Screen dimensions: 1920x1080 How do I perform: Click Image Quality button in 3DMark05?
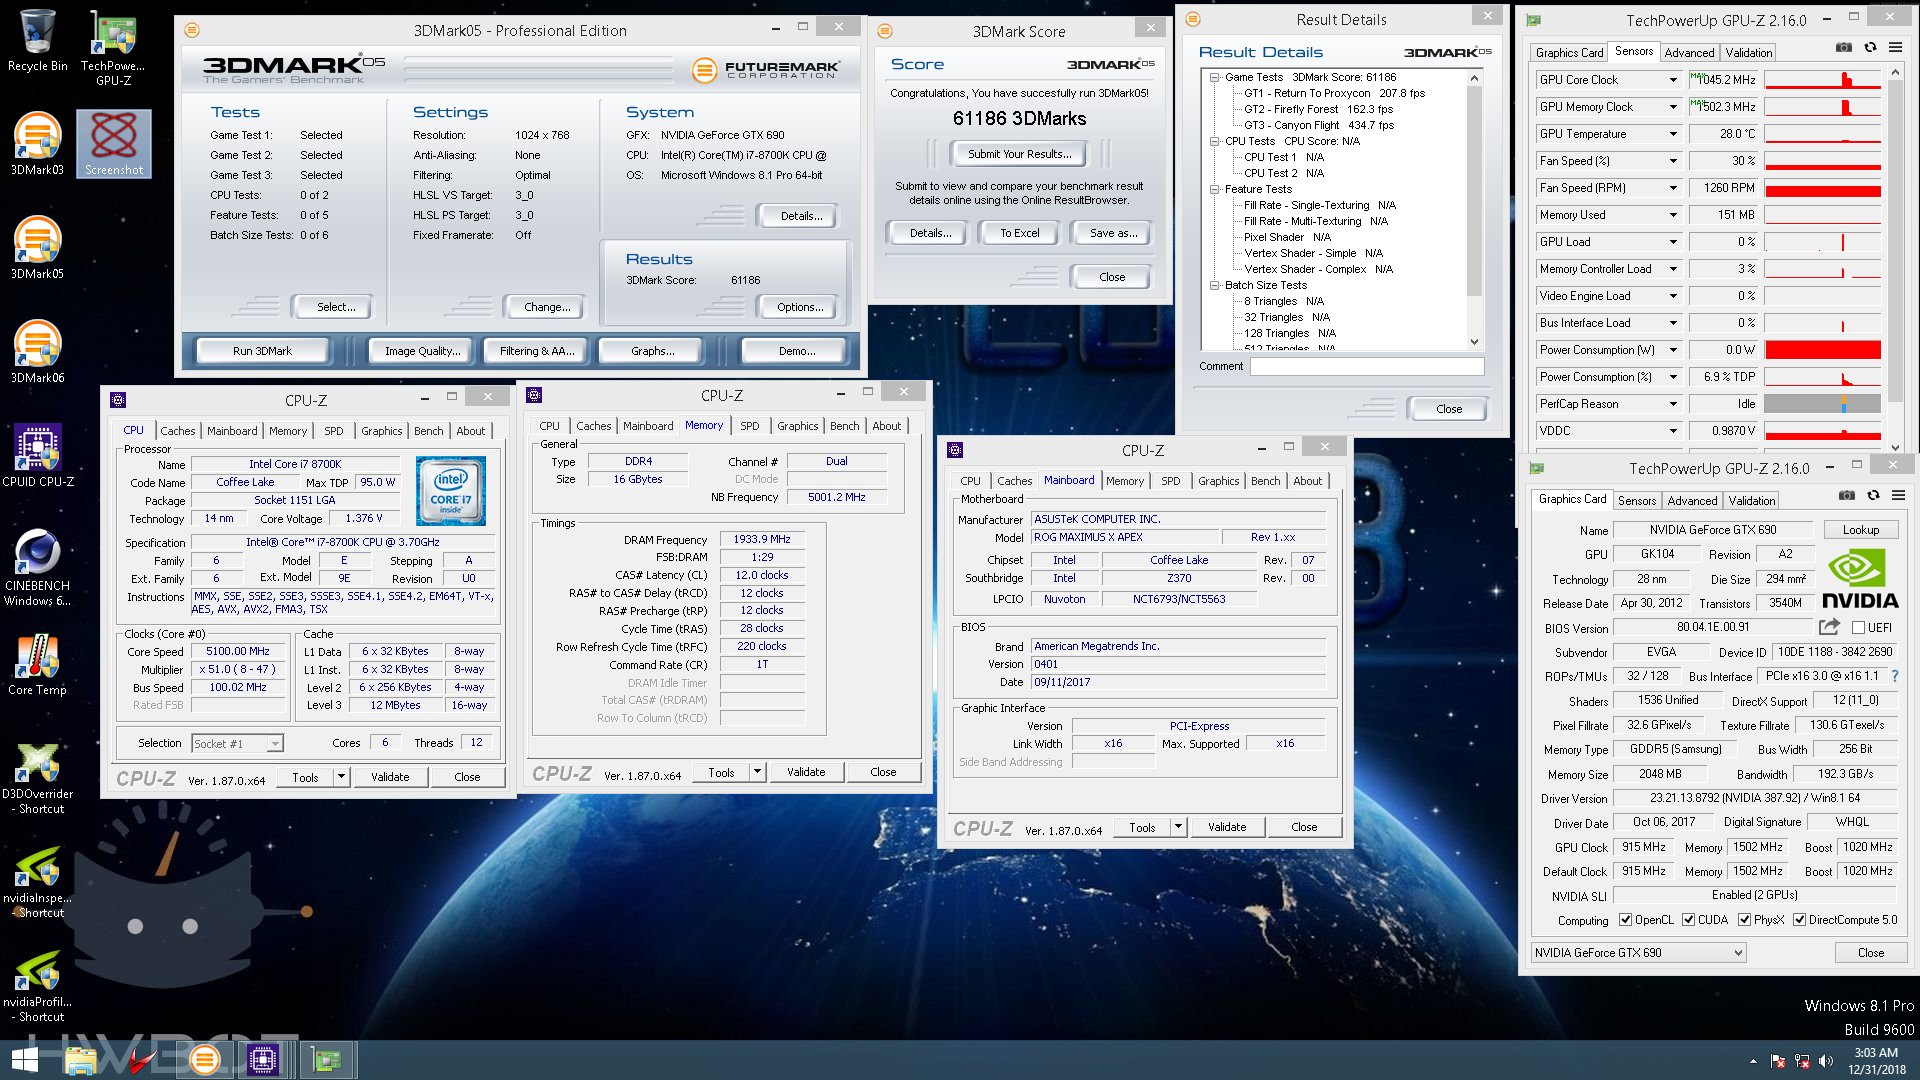[x=422, y=351]
